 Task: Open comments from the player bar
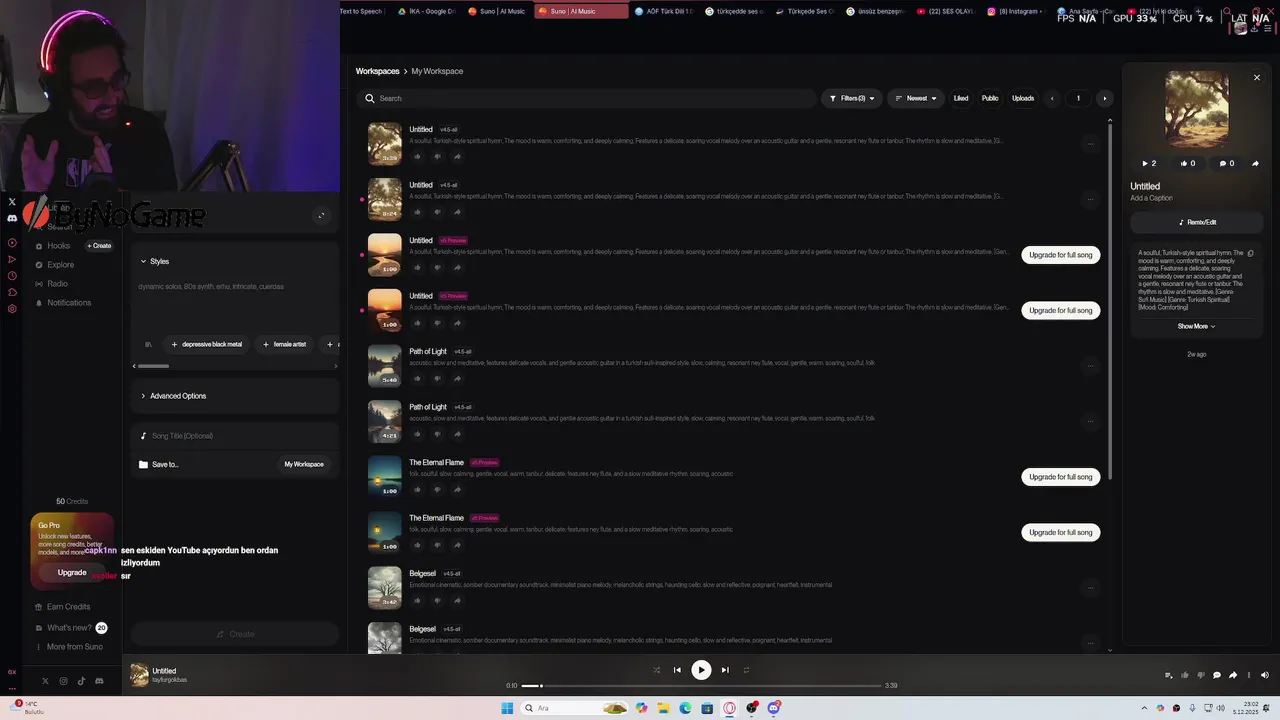[1216, 675]
